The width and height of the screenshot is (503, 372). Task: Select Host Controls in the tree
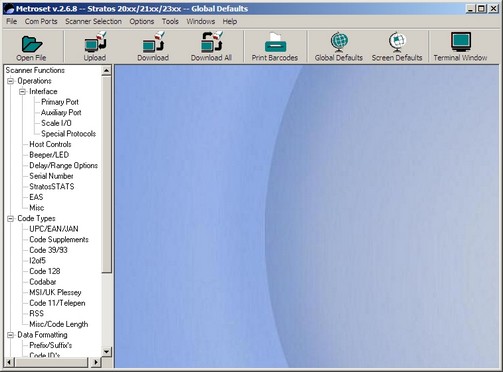[50, 144]
